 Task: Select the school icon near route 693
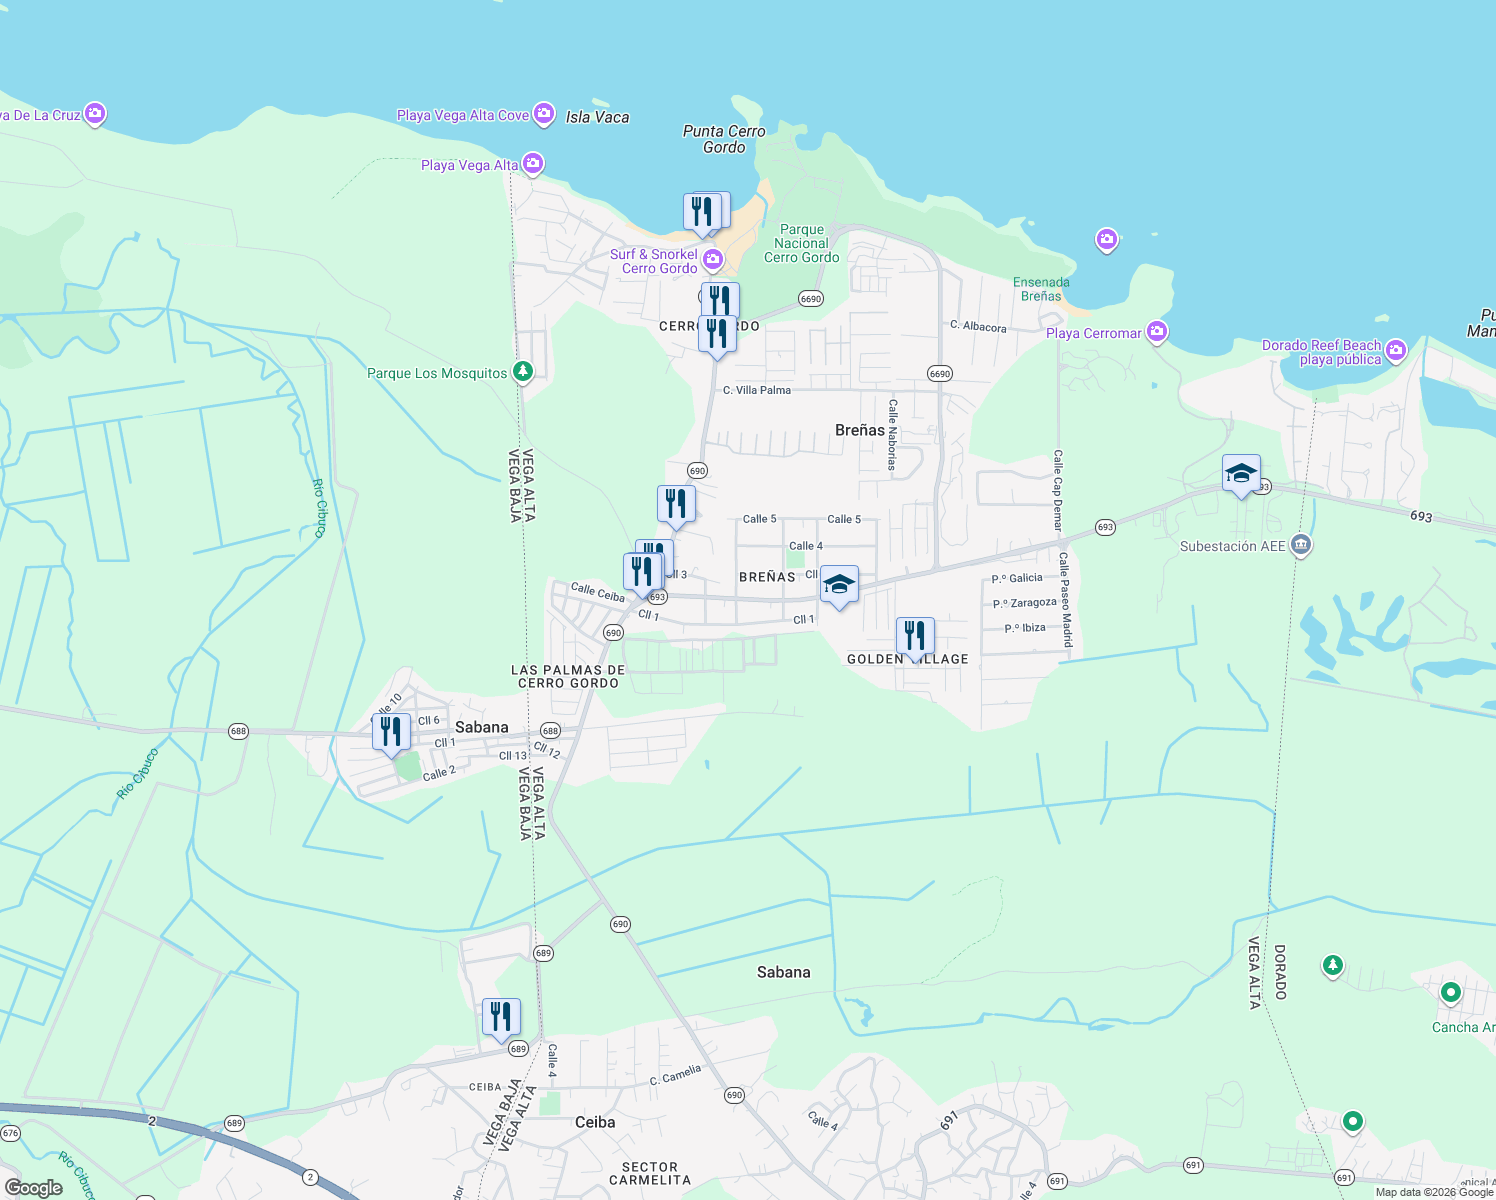click(1241, 475)
